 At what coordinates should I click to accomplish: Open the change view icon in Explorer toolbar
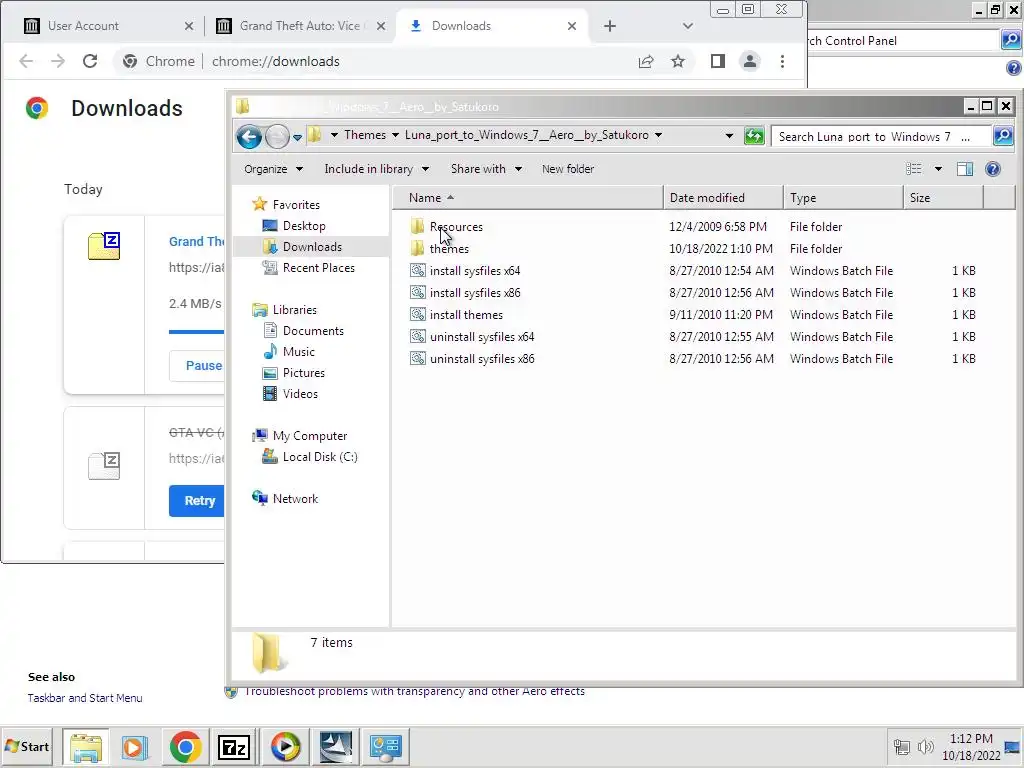914,169
